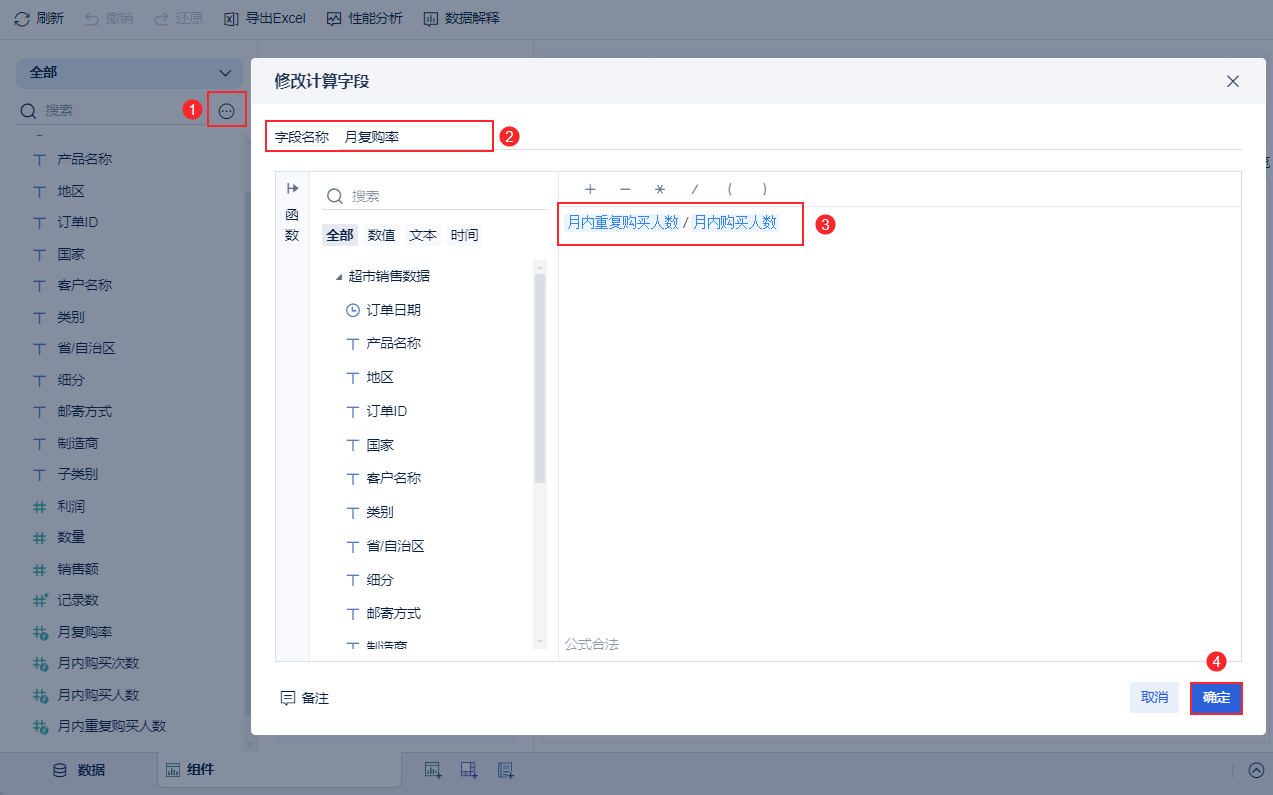Click the 备注 note icon
1273x795 pixels.
(288, 698)
